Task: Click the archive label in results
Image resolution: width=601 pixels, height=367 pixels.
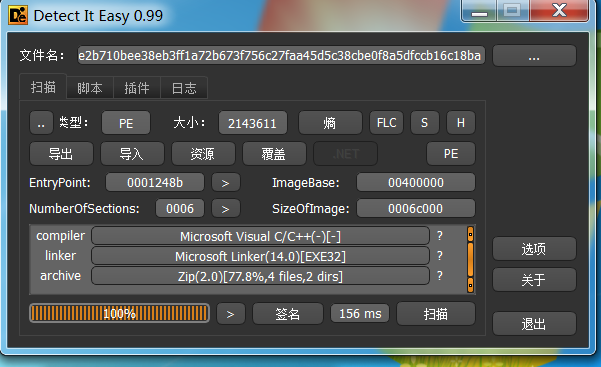Action: [60, 276]
